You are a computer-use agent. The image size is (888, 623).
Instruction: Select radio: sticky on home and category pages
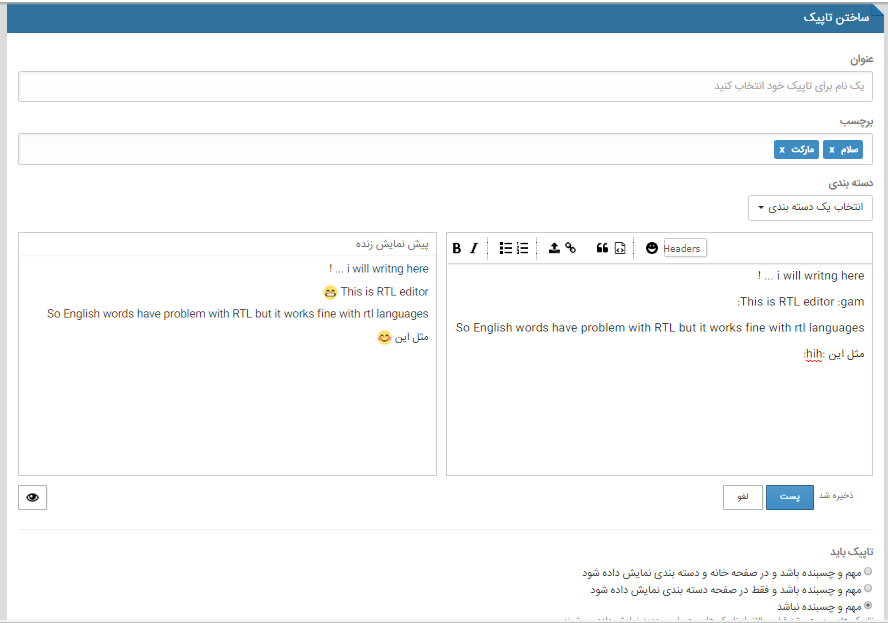tap(868, 571)
